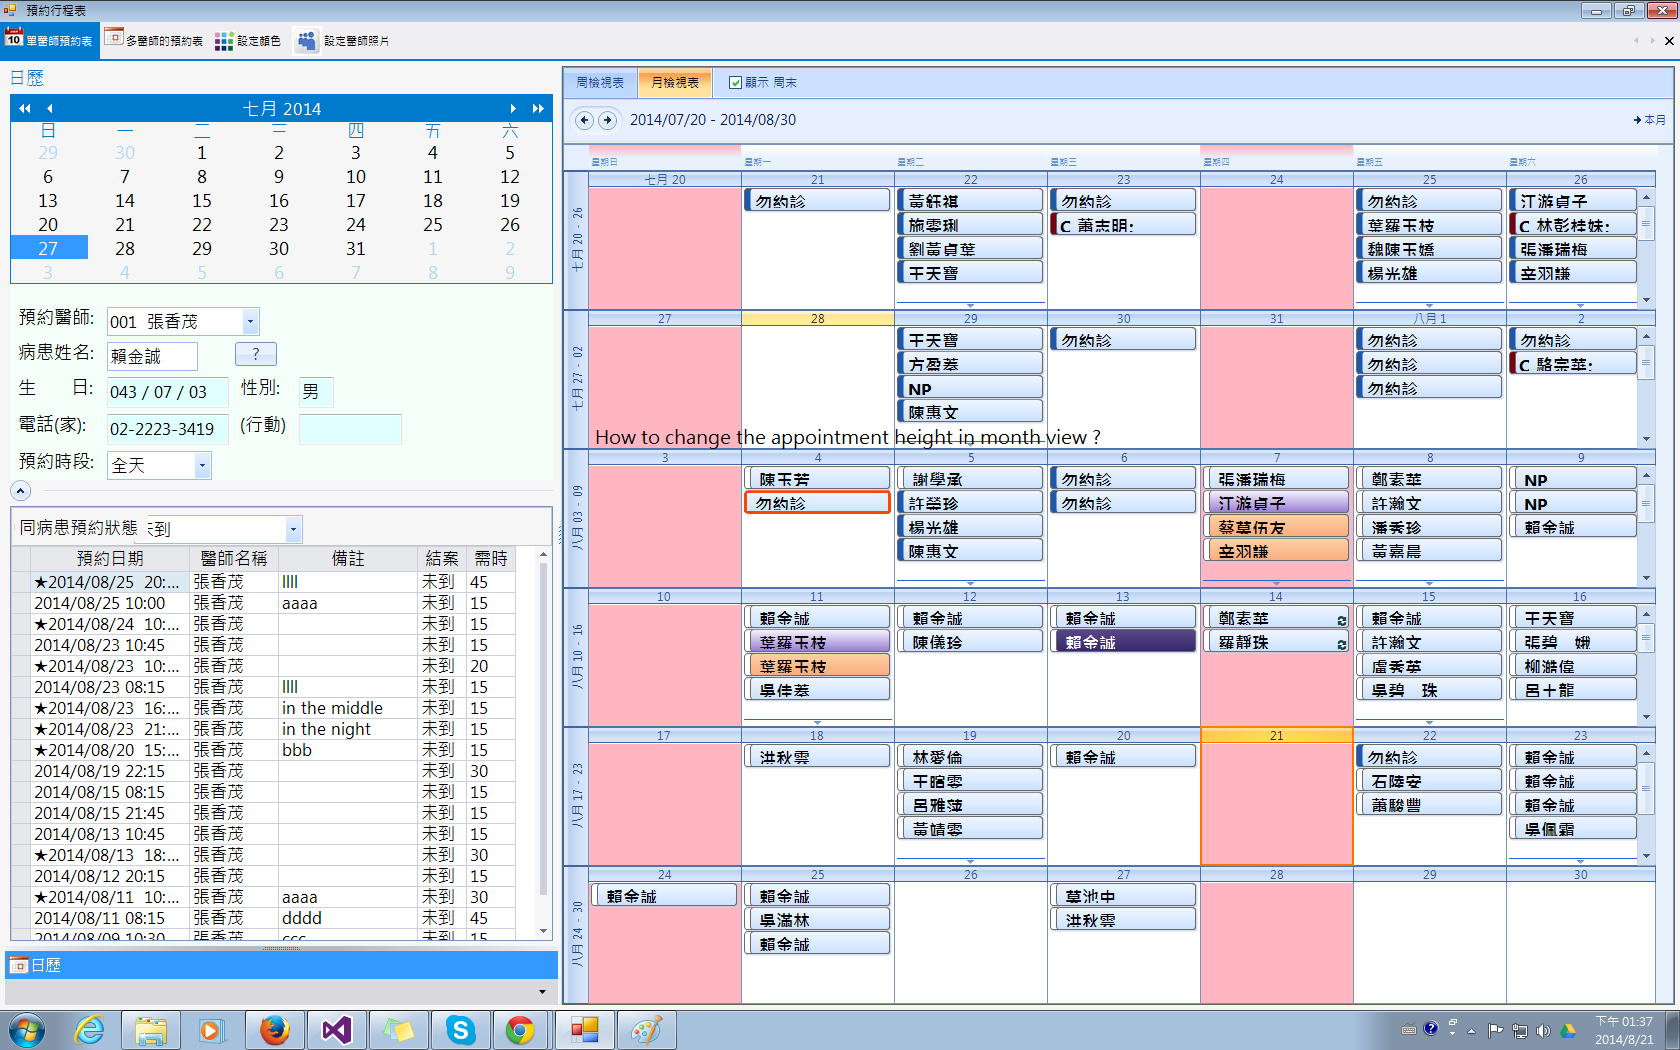
Task: Open the July 28 day header
Action: coord(818,318)
